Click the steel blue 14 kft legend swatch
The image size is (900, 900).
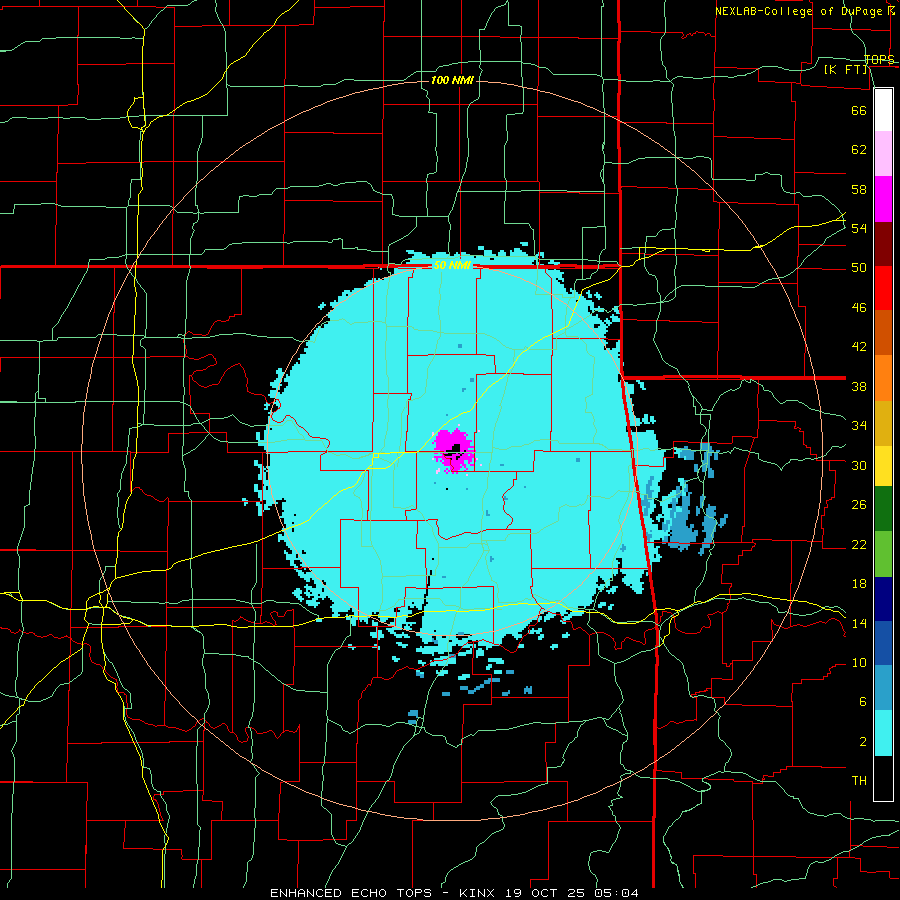click(x=883, y=688)
